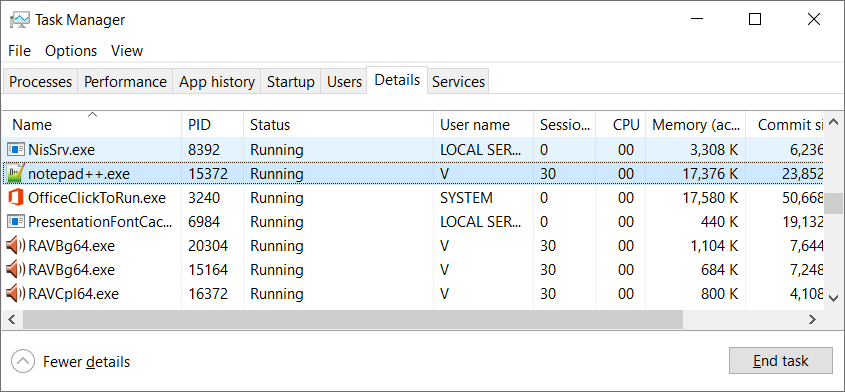The image size is (845, 392).
Task: Switch to the Services tab
Action: click(459, 81)
